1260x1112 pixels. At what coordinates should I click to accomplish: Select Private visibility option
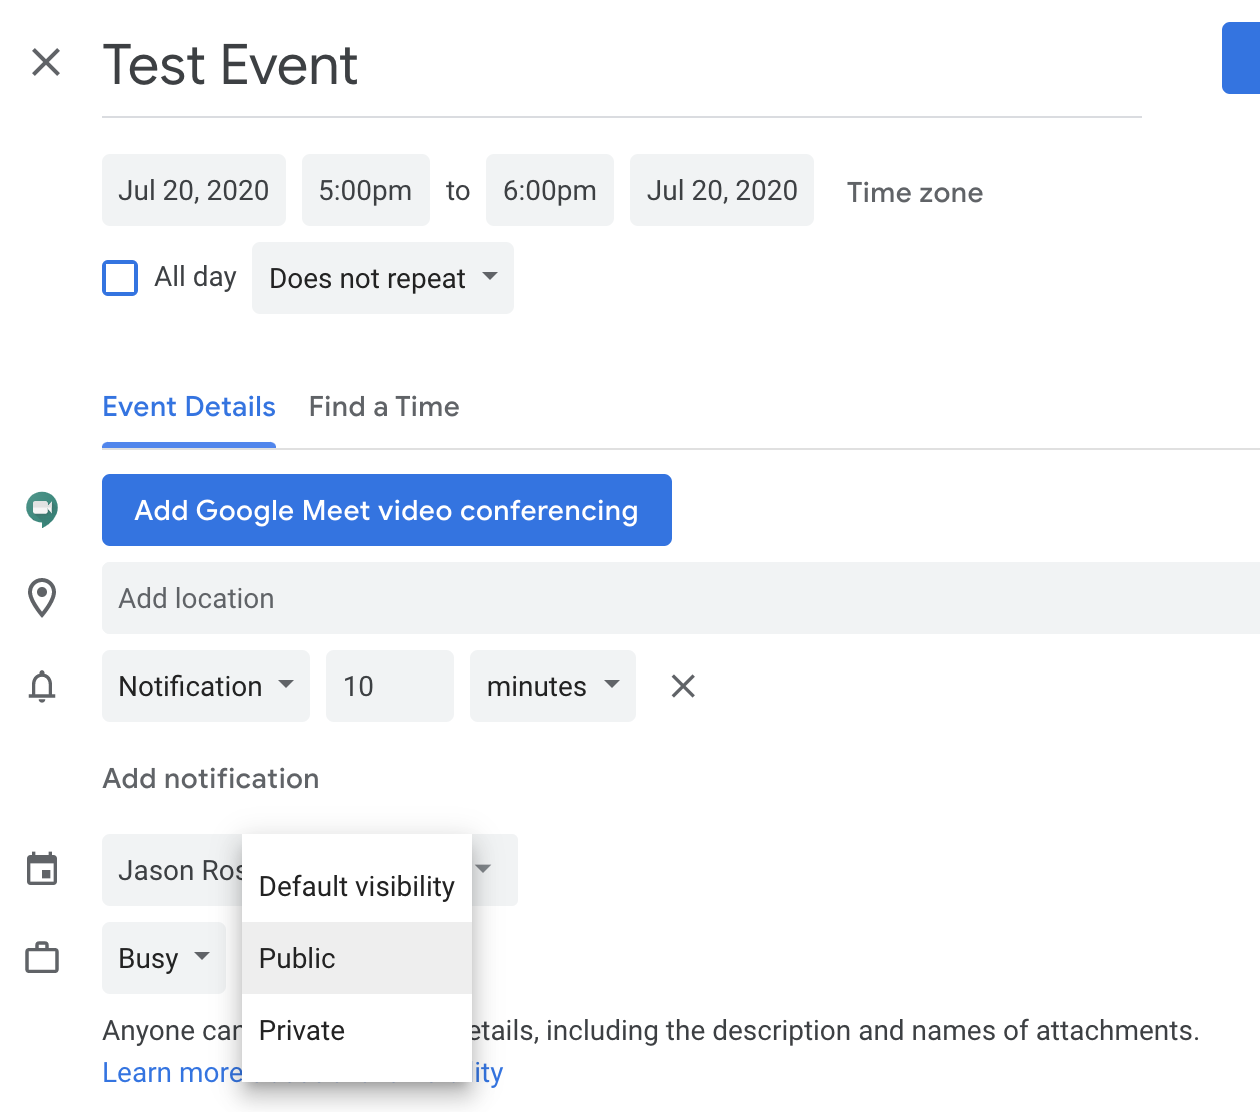pyautogui.click(x=357, y=1030)
